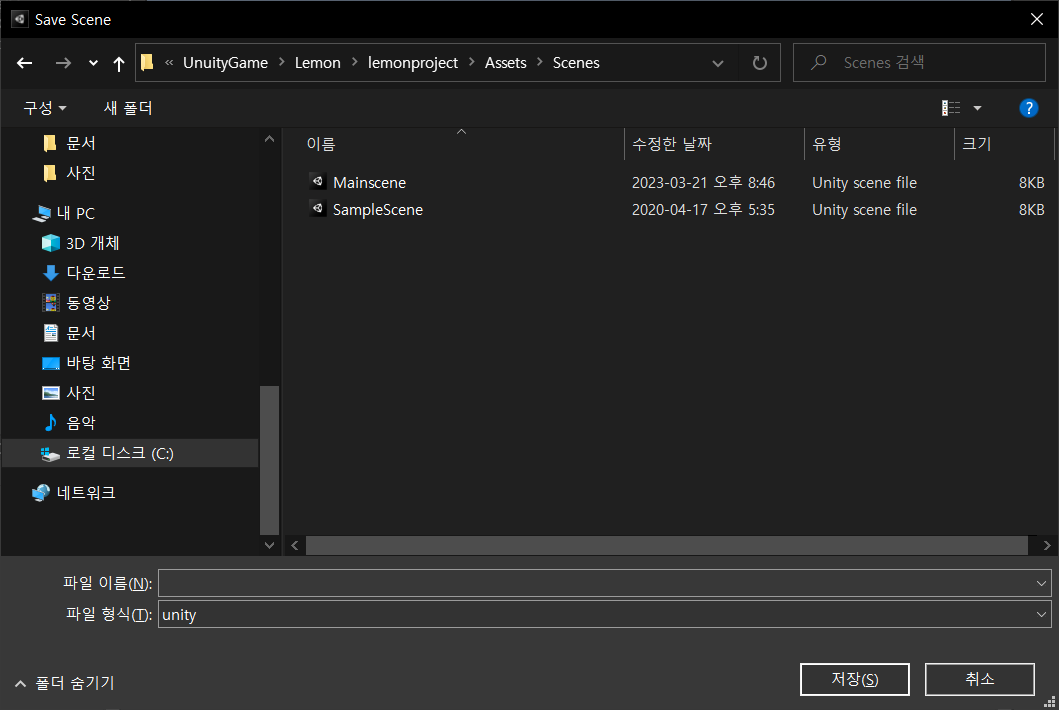Screen dimensions: 1059x710
Task: Click the Mainscene Unity file icon
Action: [x=317, y=182]
